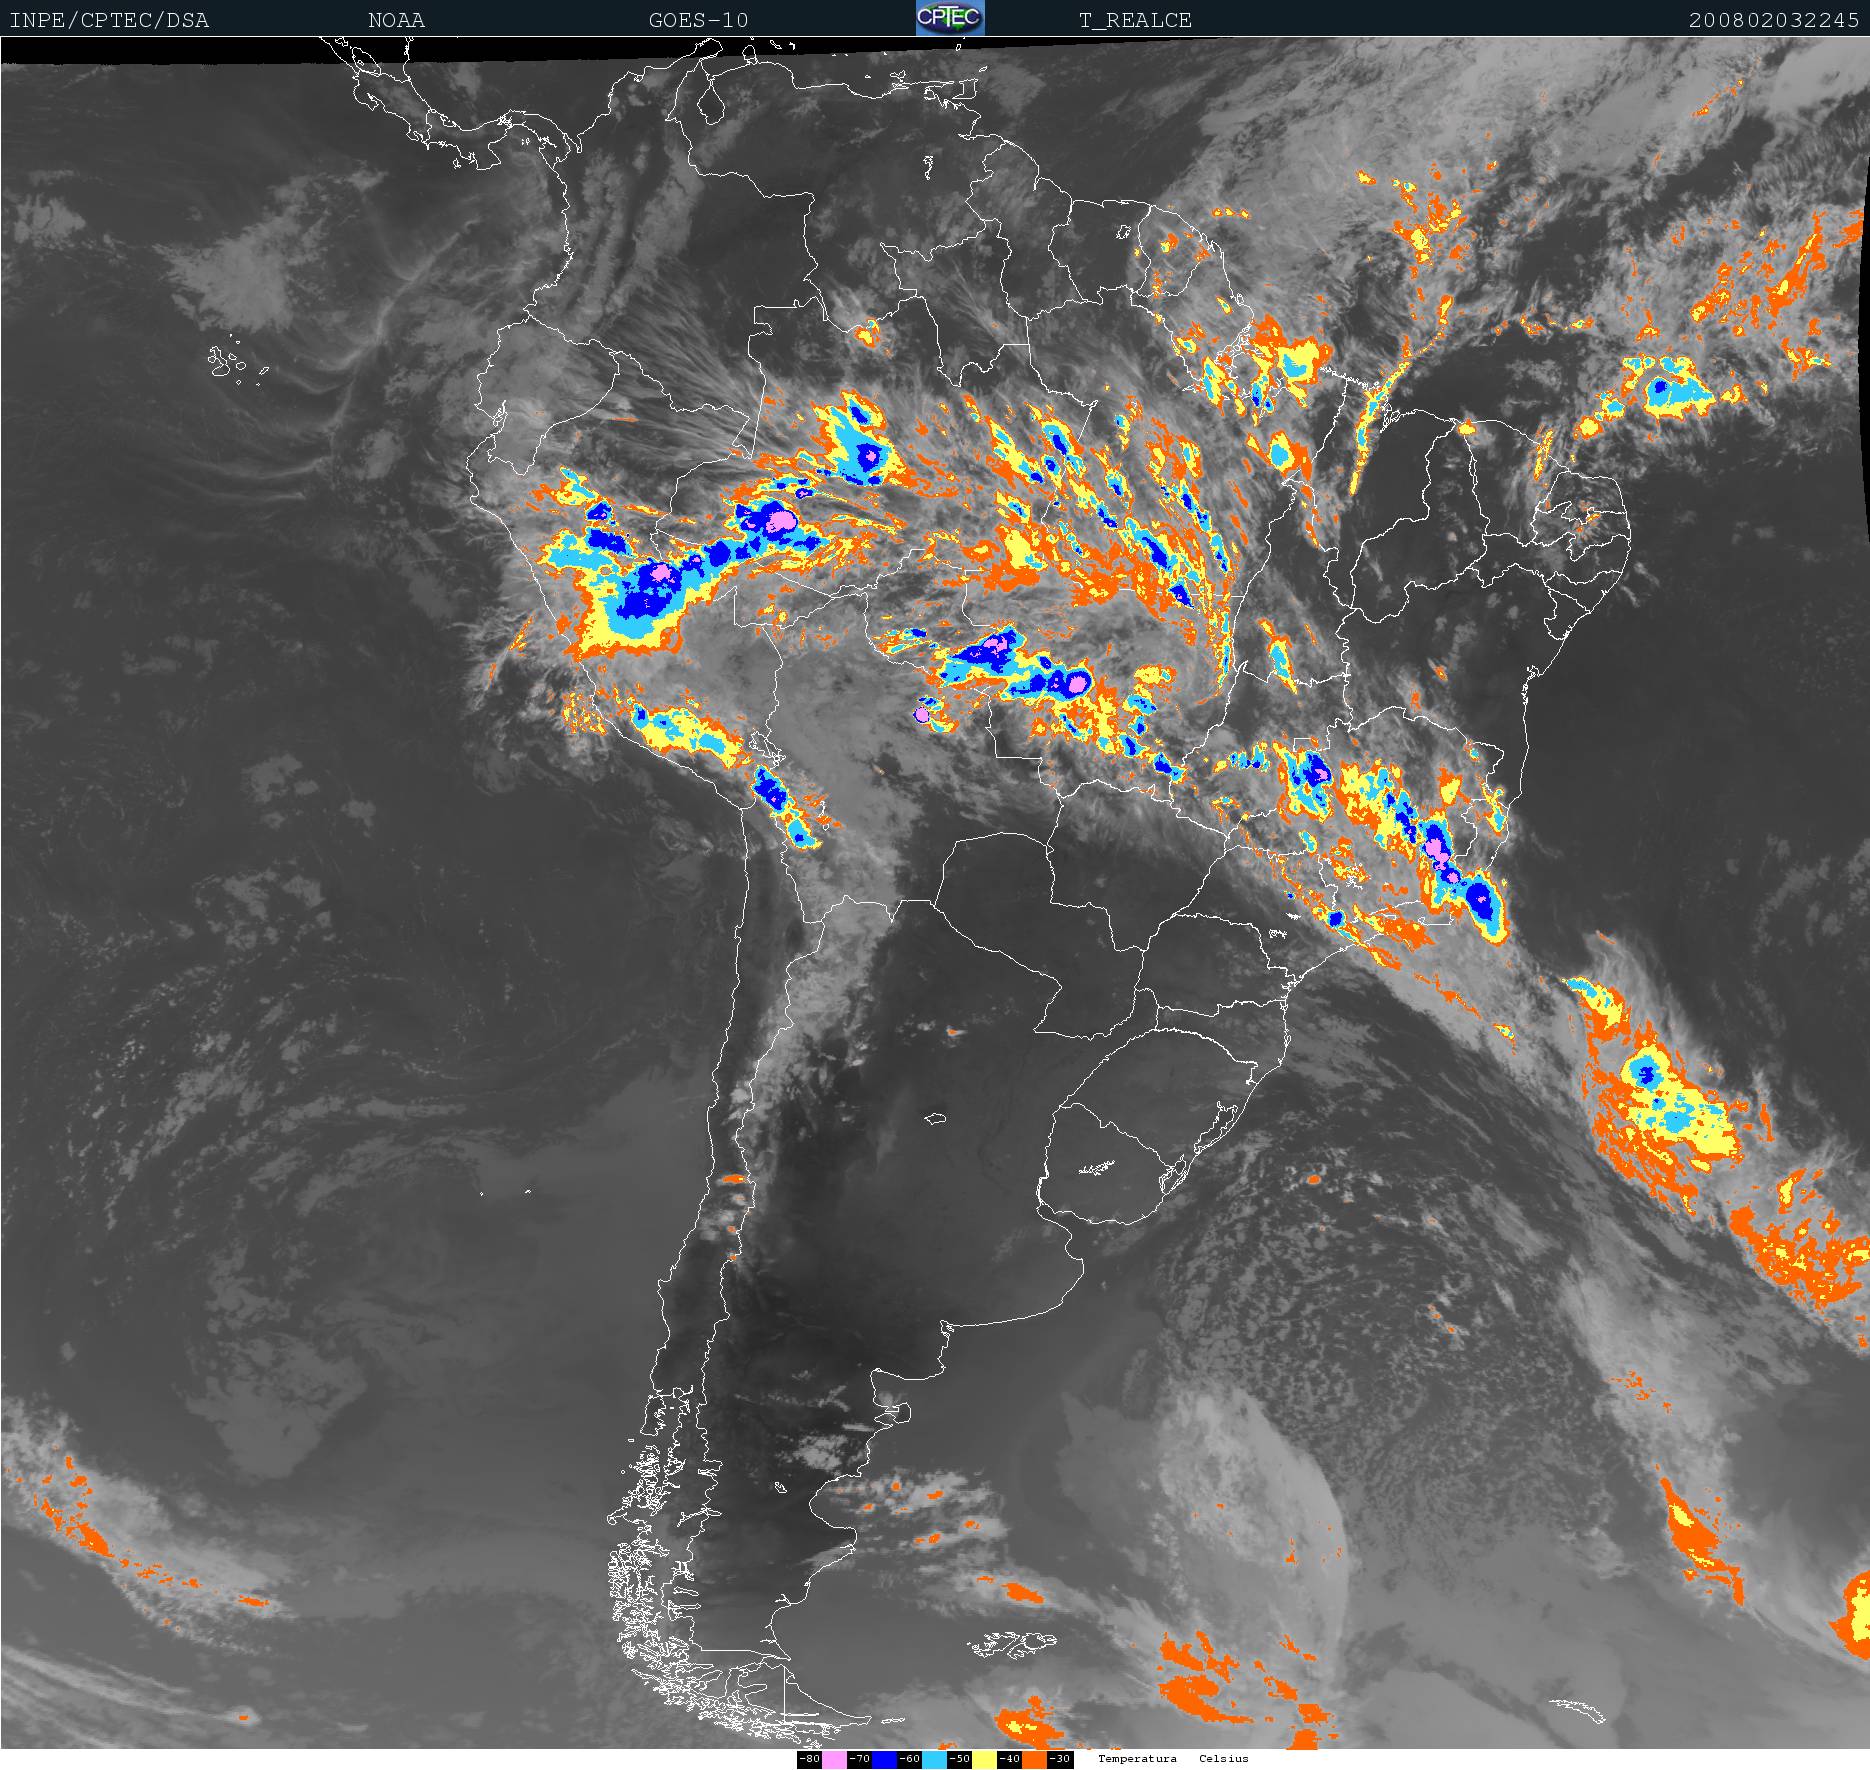This screenshot has width=1870, height=1770.
Task: Click the dark blue legend color swatch
Action: coord(884,1758)
